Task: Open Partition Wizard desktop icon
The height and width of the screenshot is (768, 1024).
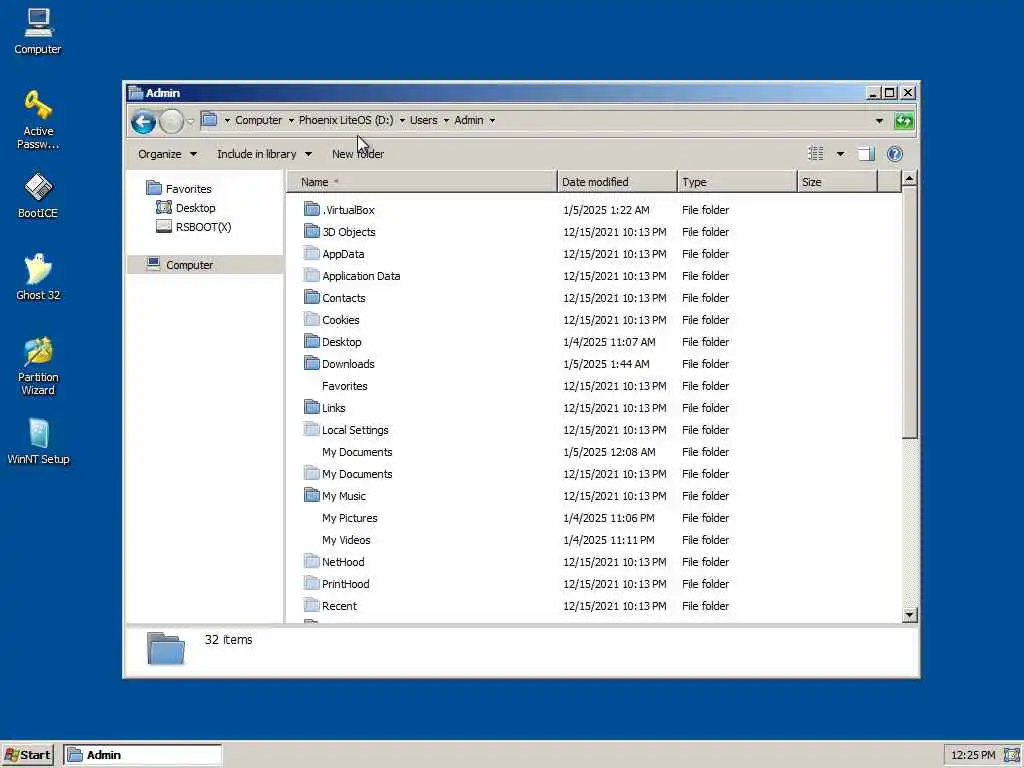Action: 38,366
